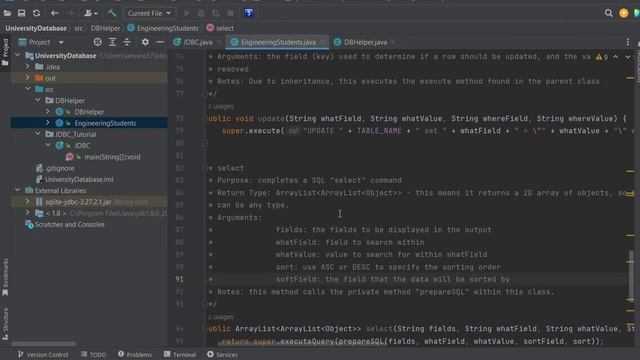This screenshot has width=640, height=360.
Task: Click the select method breadcrumb
Action: coord(220,28)
